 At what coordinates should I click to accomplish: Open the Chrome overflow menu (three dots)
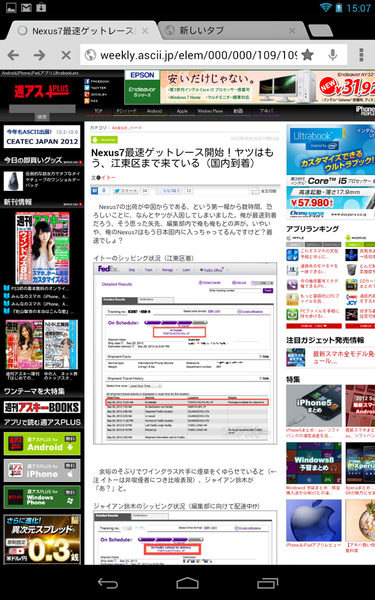[361, 55]
